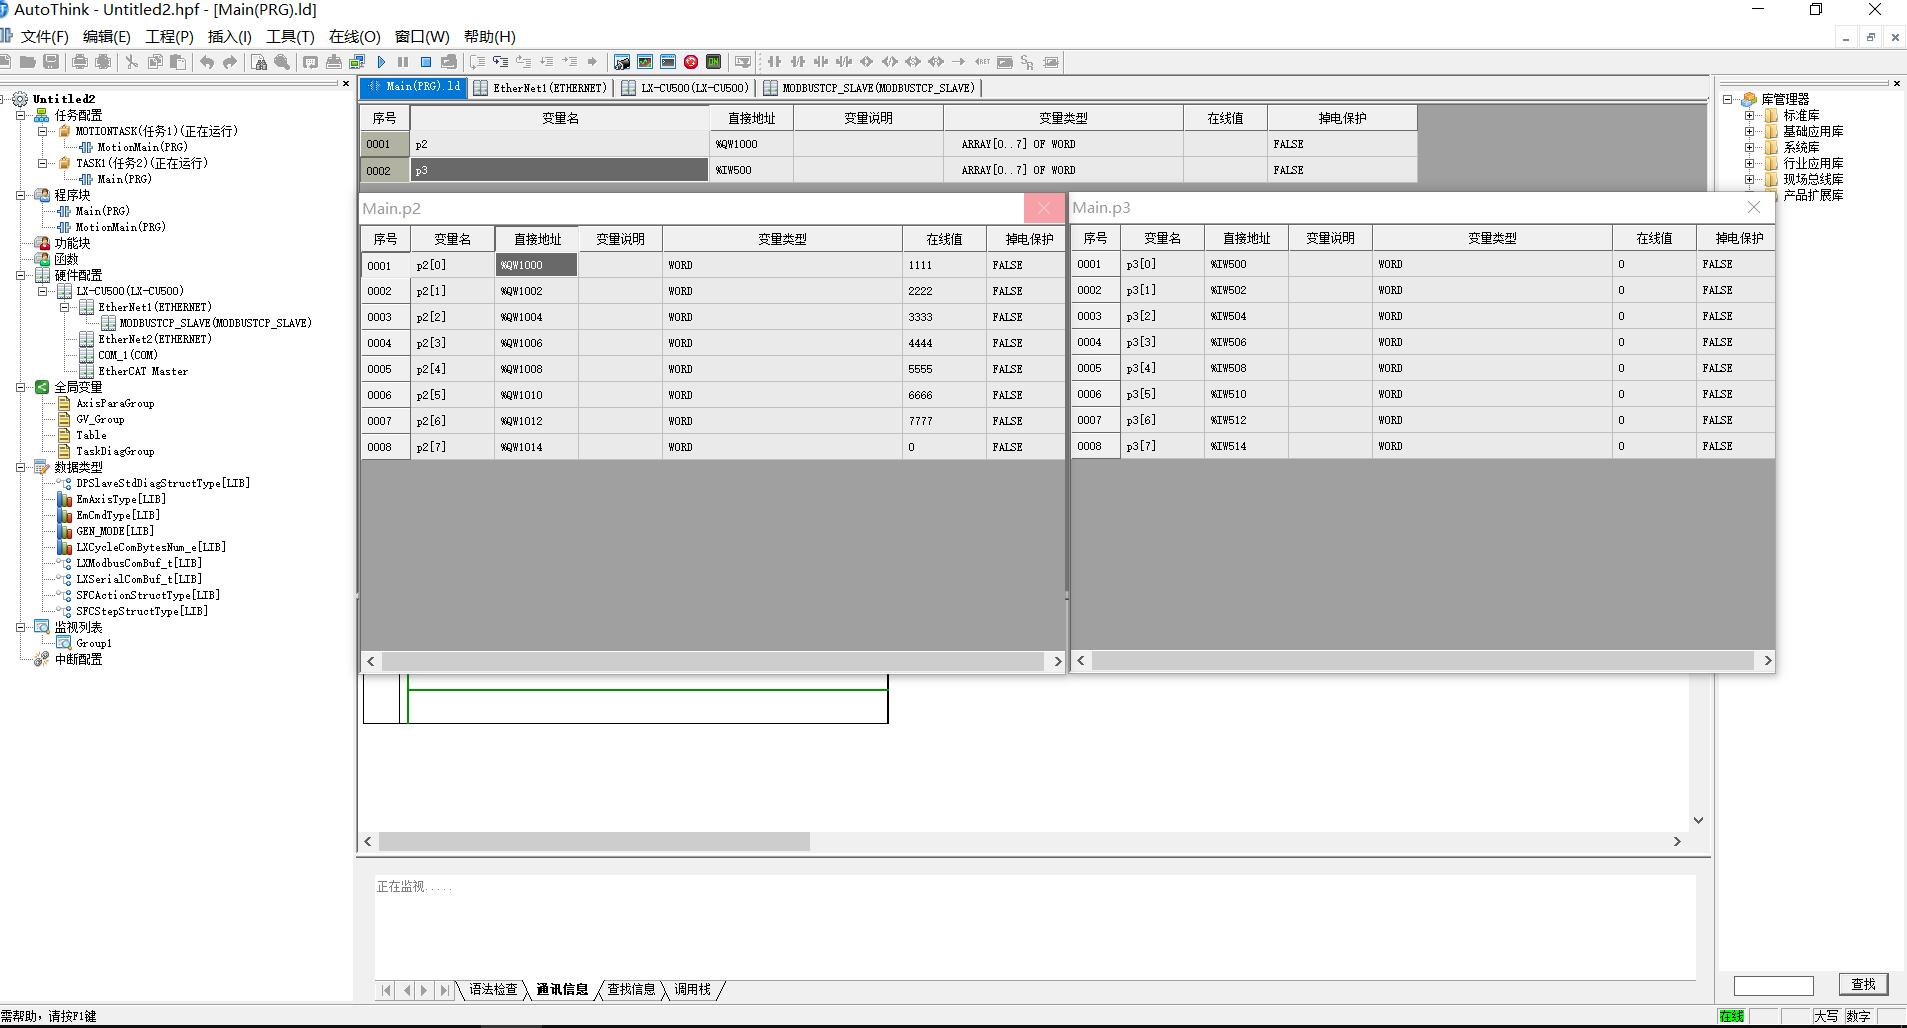Click the blue Run play icon
This screenshot has width=1907, height=1028.
coord(381,62)
